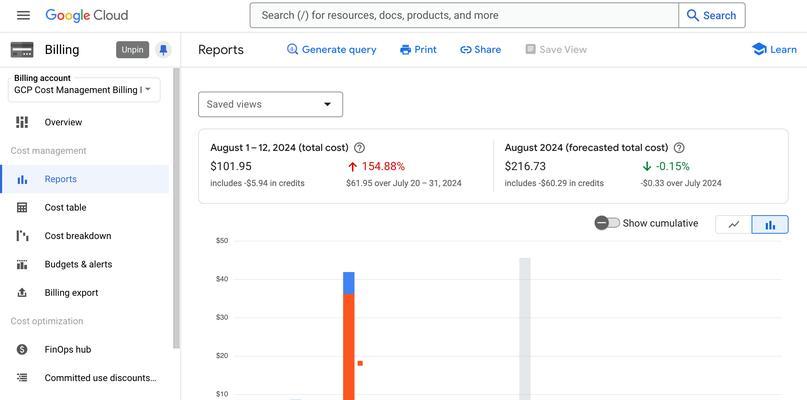Click the Print button

(418, 49)
